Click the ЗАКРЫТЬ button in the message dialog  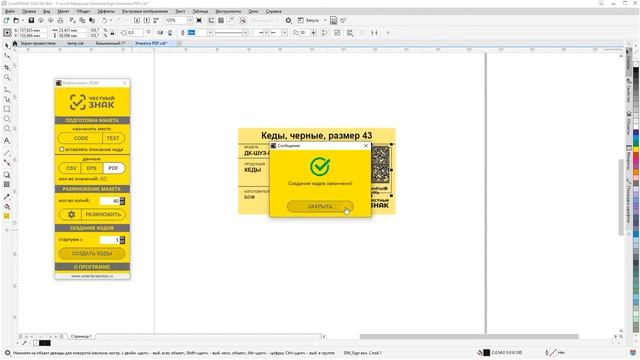[x=320, y=207]
